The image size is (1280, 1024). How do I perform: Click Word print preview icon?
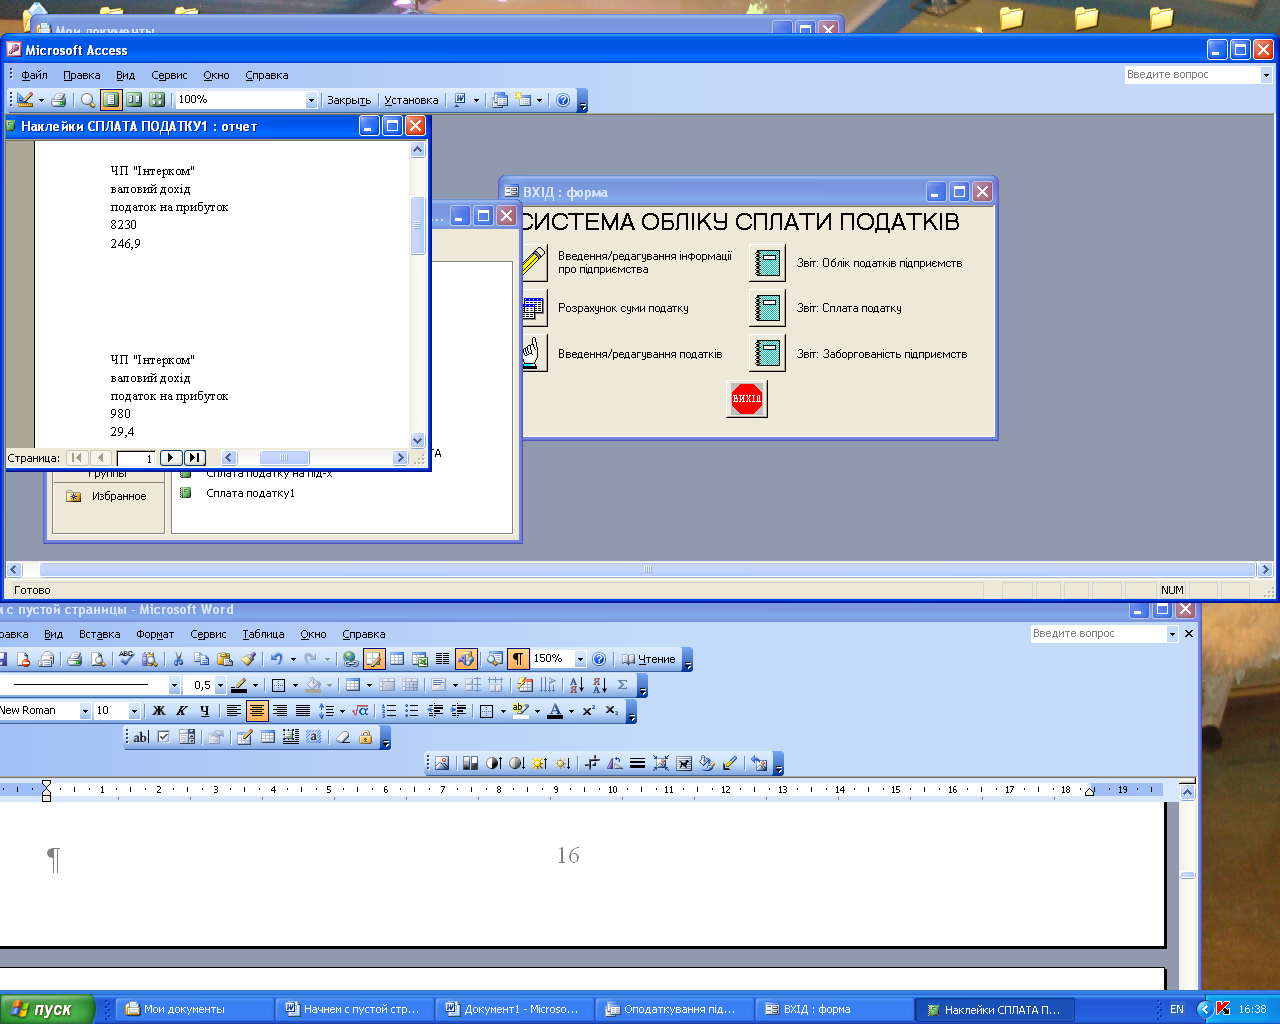point(98,659)
